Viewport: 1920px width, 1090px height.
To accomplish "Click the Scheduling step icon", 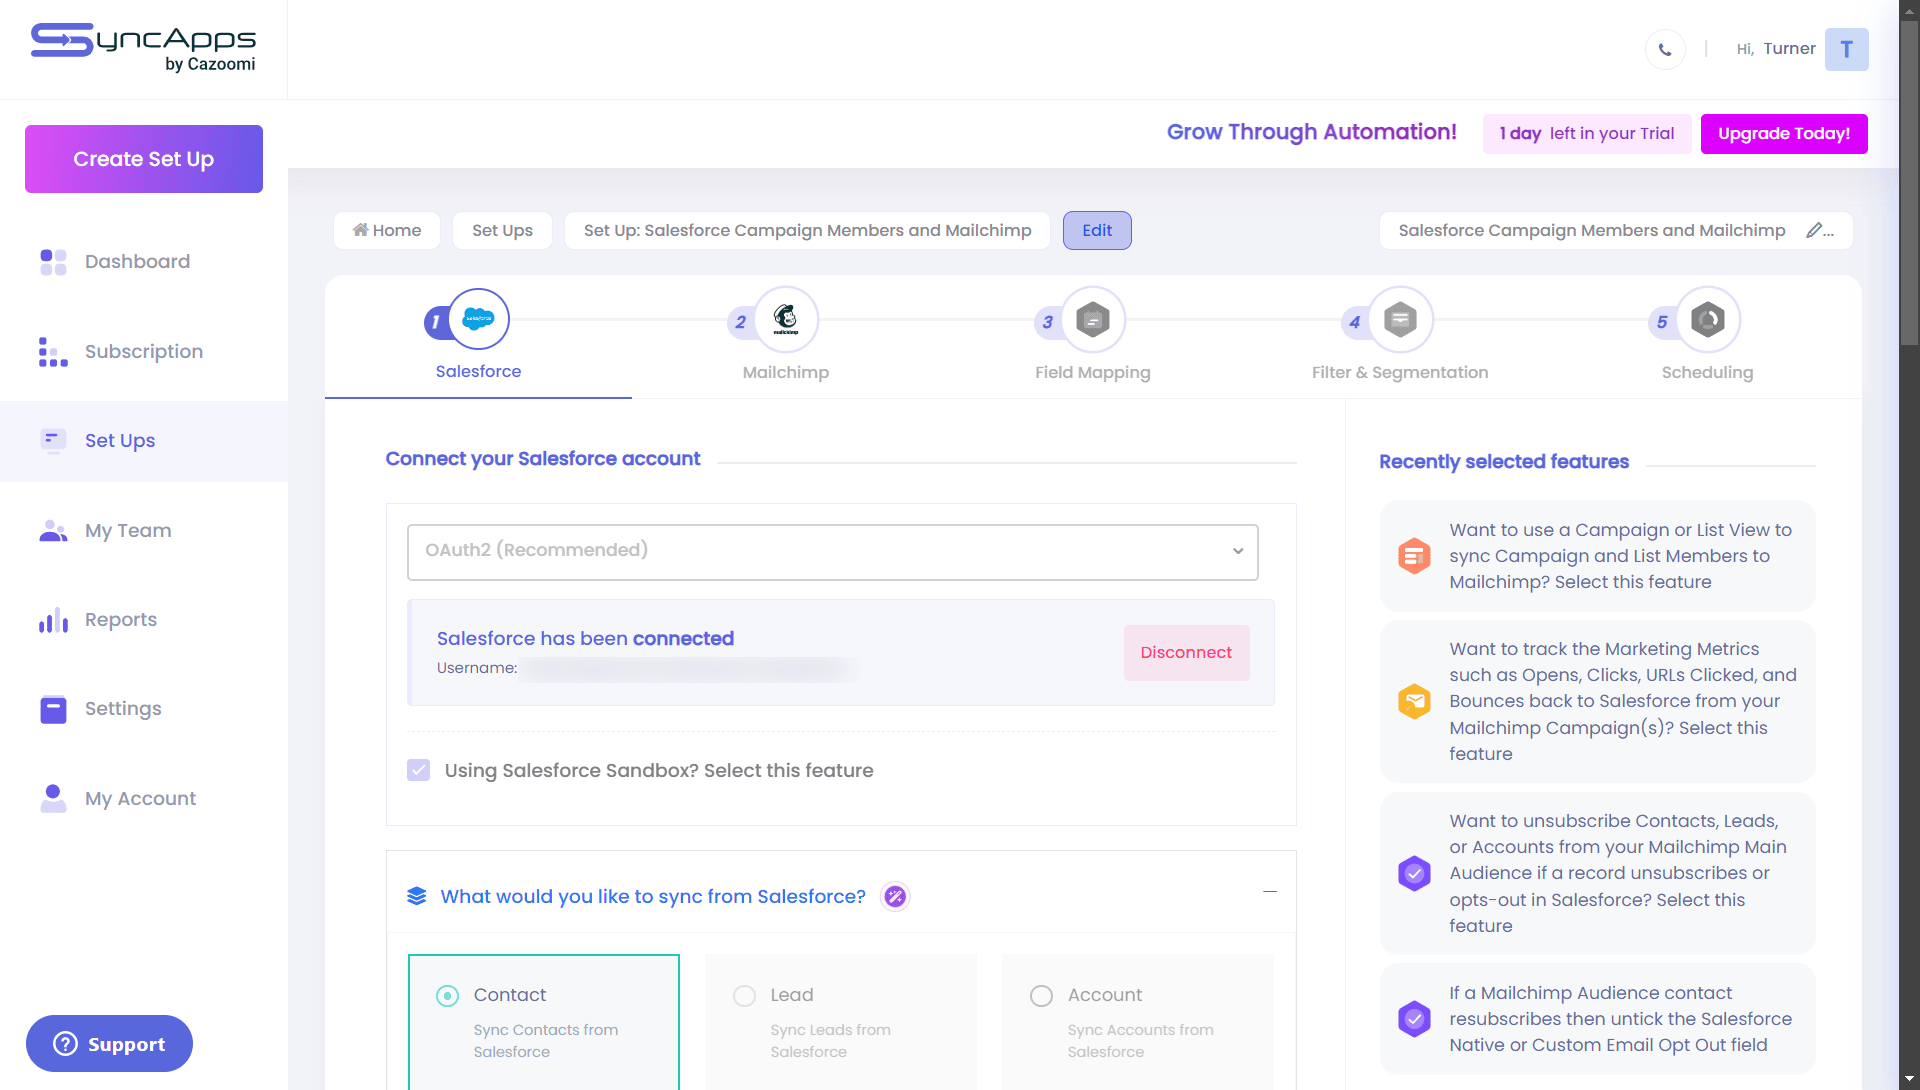I will coord(1708,320).
